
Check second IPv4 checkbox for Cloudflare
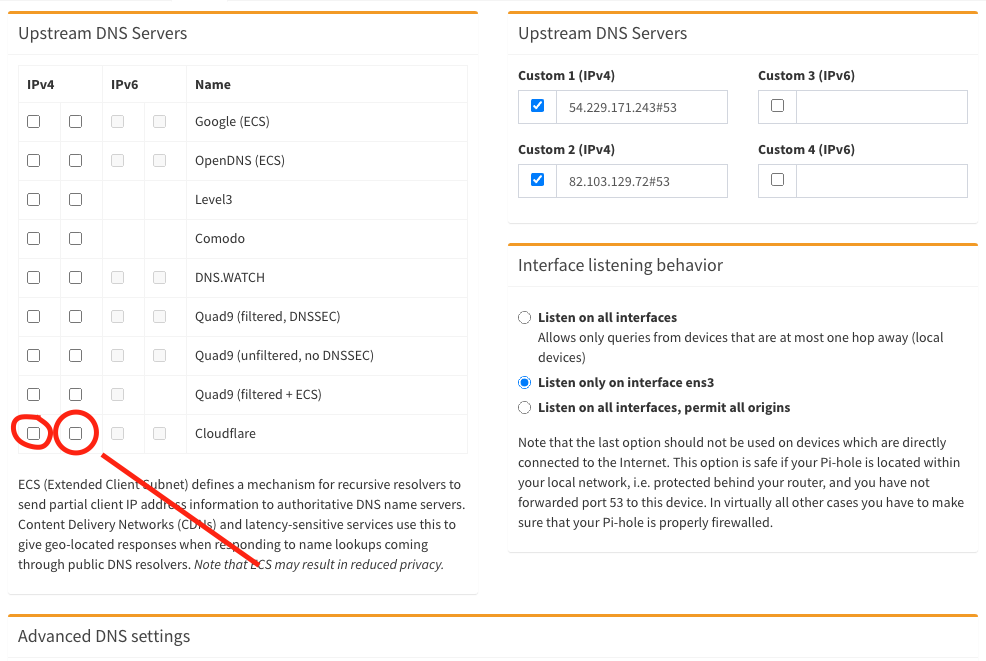pyautogui.click(x=76, y=433)
